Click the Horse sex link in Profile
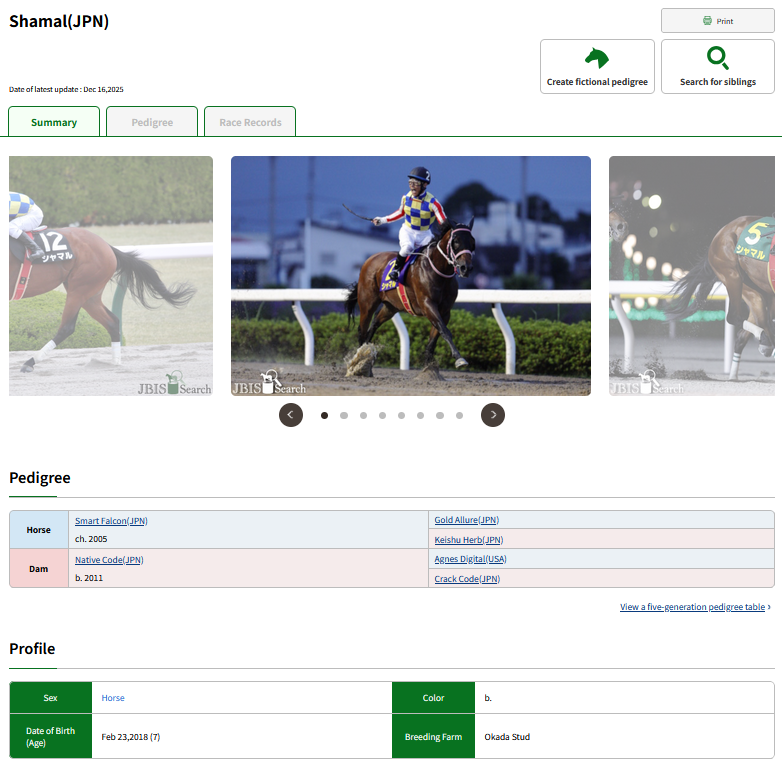 113,698
